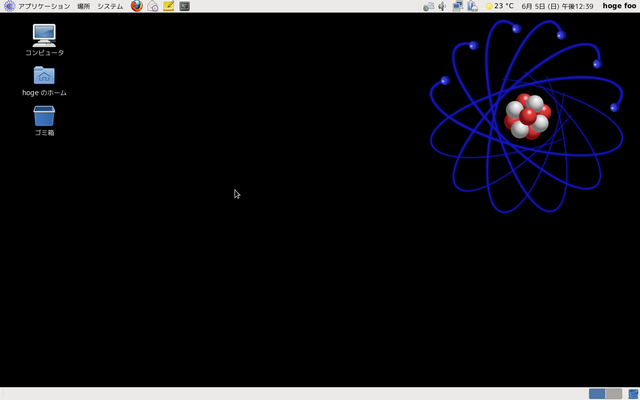Open the 場所 menu
640x400 pixels.
coord(83,6)
